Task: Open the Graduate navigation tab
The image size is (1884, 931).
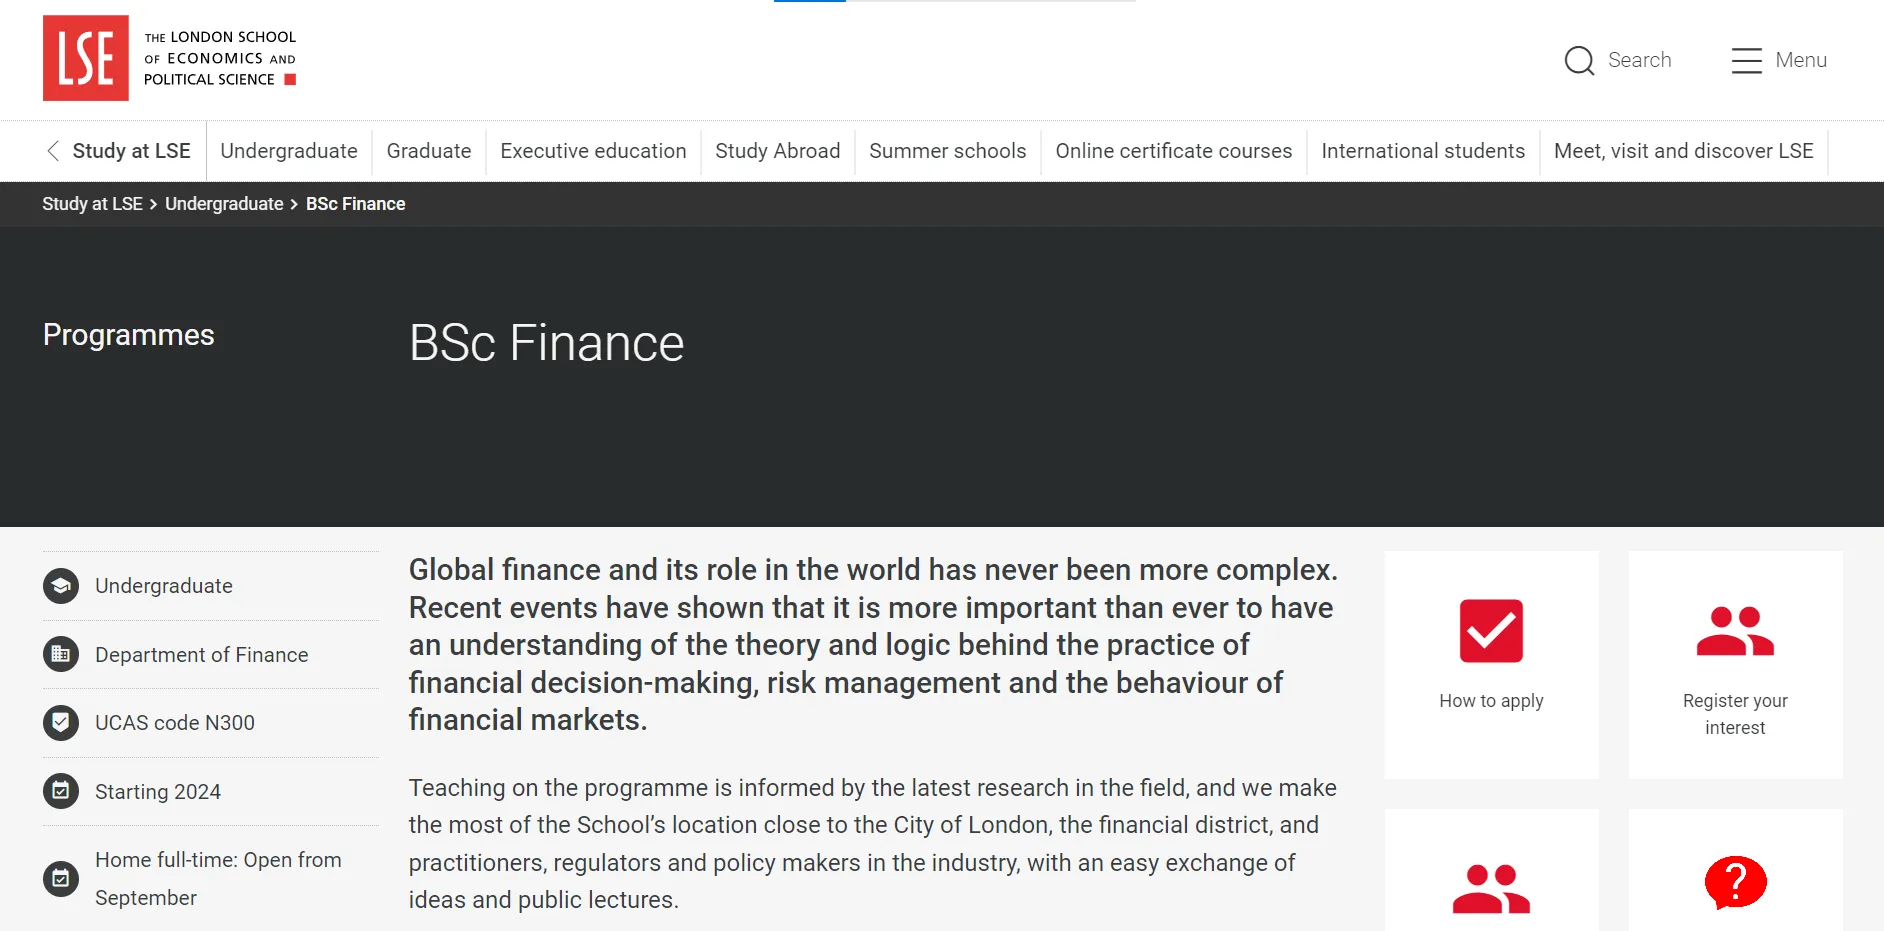Action: [x=429, y=151]
